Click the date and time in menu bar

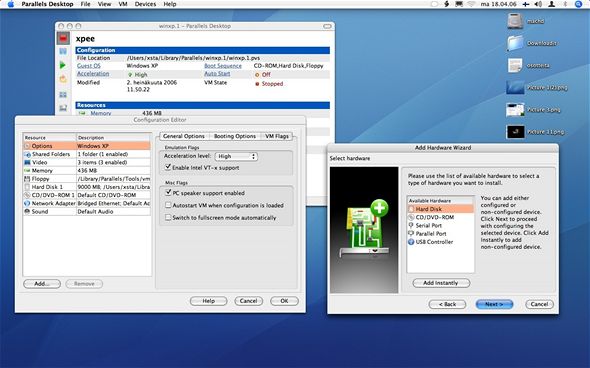point(498,4)
